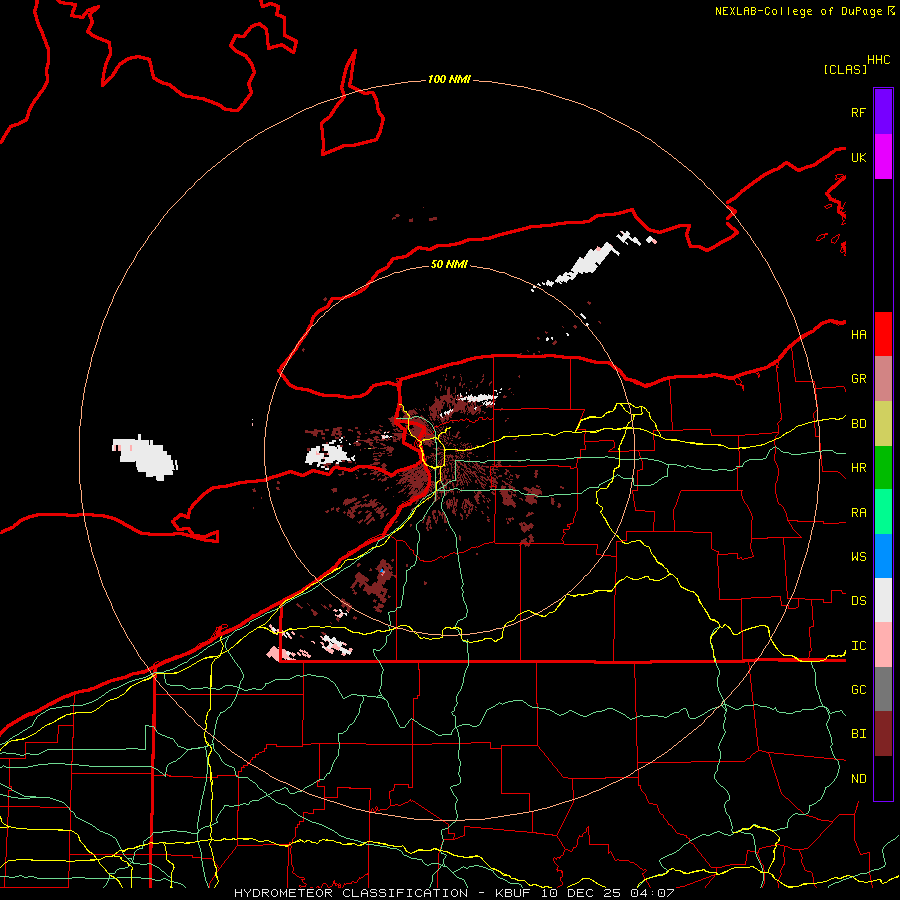Click the BD legend label
900x900 pixels.
[x=858, y=424]
